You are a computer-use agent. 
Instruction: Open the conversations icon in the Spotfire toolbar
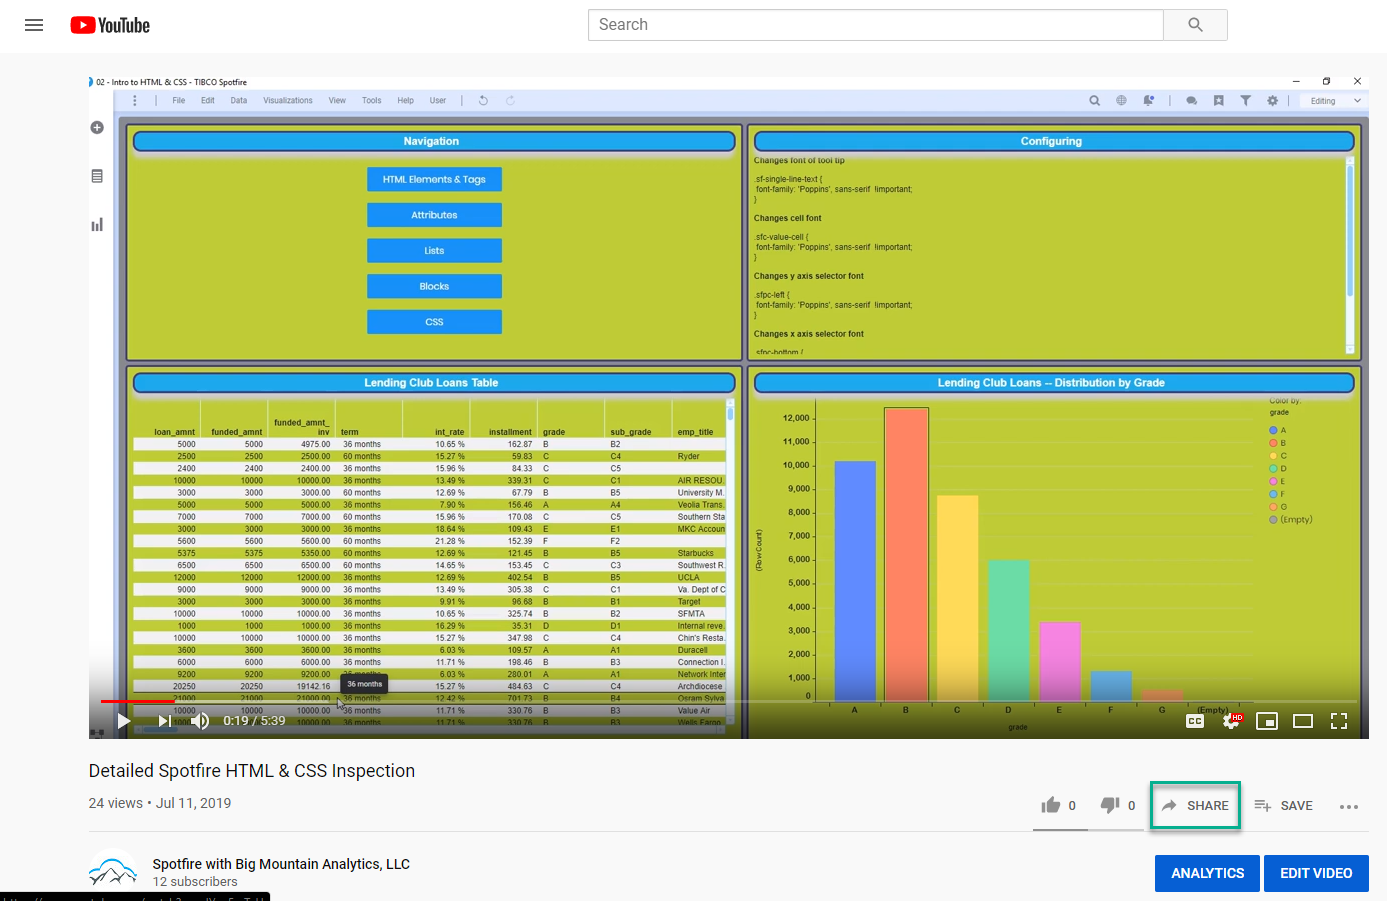(1191, 100)
